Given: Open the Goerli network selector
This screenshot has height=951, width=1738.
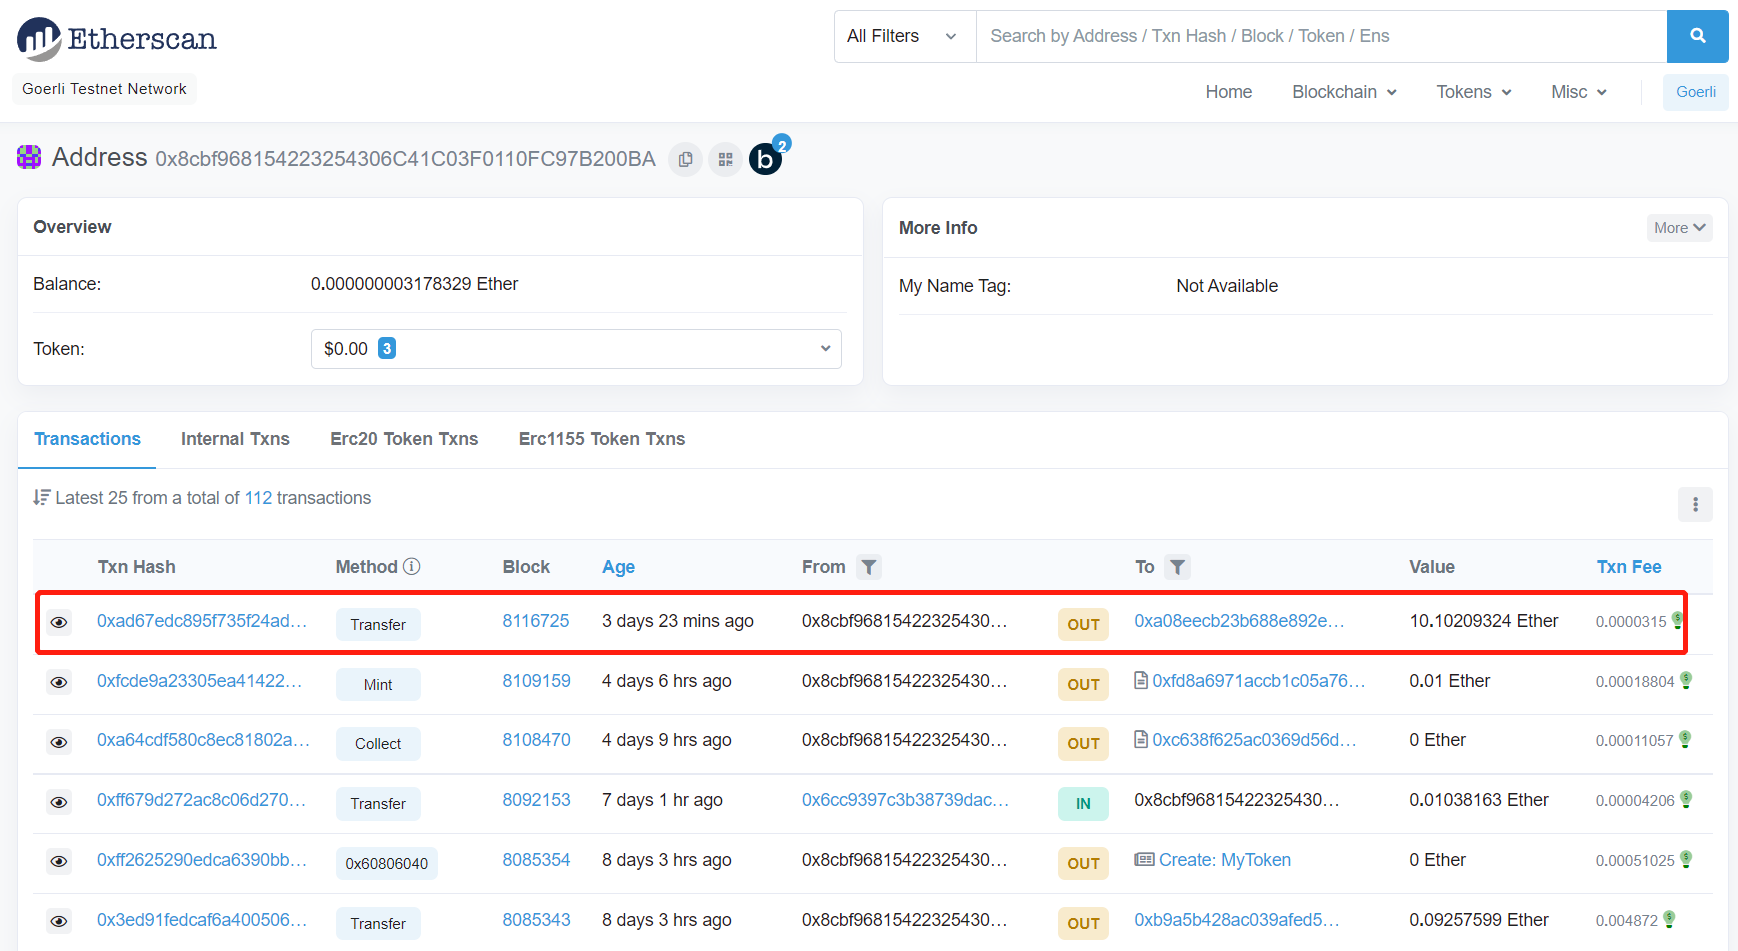Looking at the screenshot, I should [1695, 92].
